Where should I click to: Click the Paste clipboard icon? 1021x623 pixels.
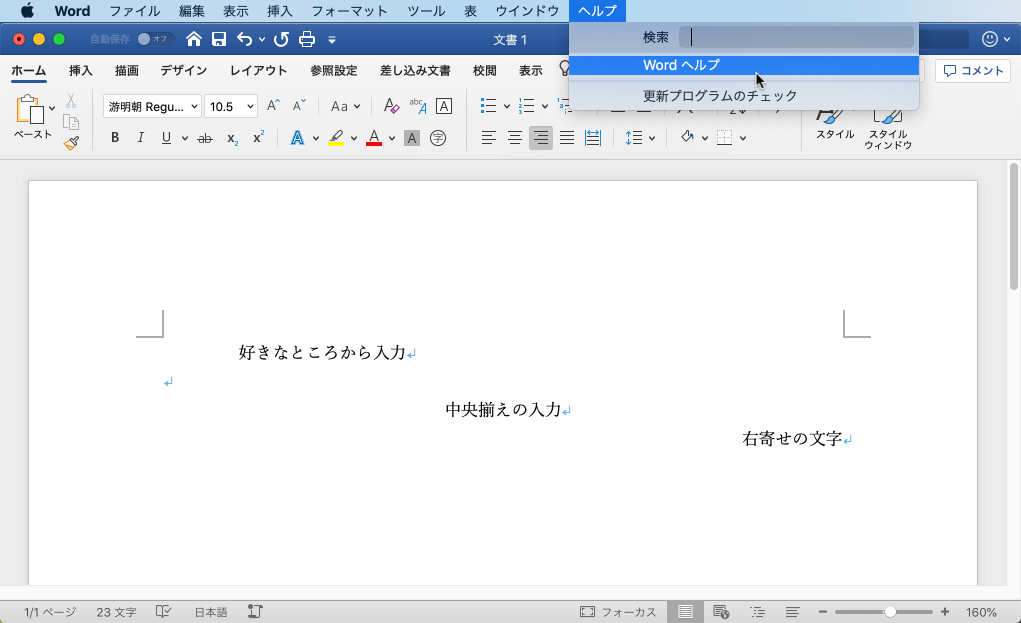(30, 109)
